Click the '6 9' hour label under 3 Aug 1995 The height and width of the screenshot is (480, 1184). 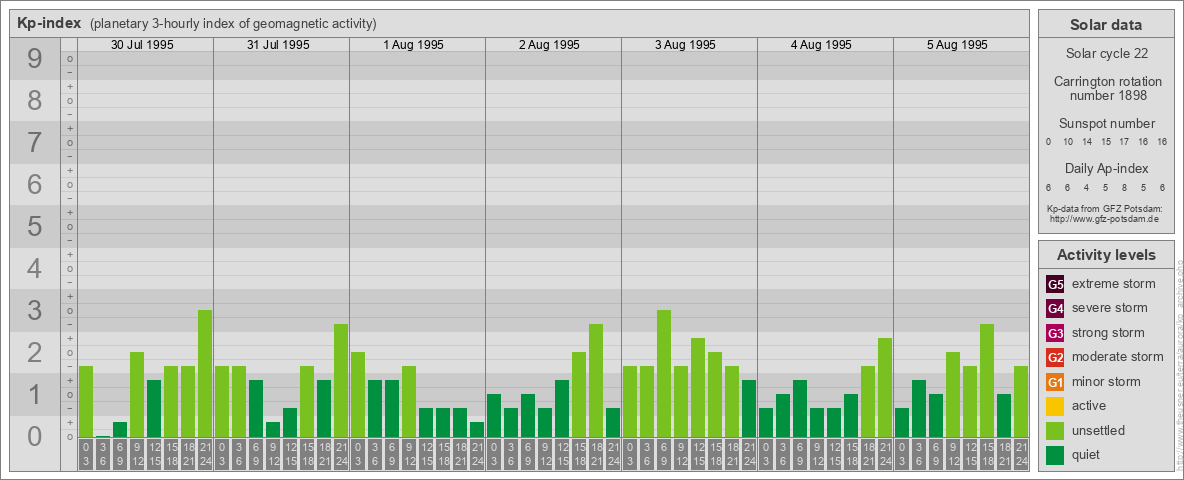tap(664, 455)
